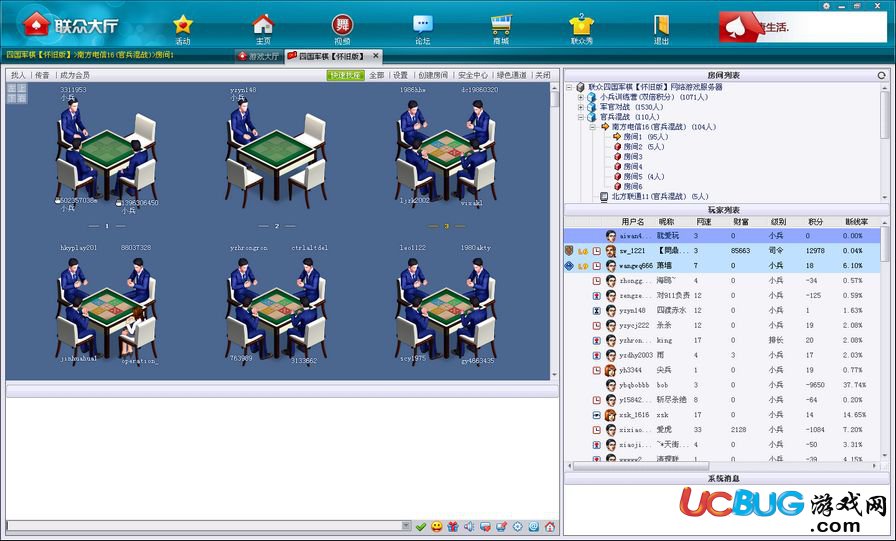The image size is (896, 541).
Task: Select player row wangwq666
Action: click(x=723, y=266)
